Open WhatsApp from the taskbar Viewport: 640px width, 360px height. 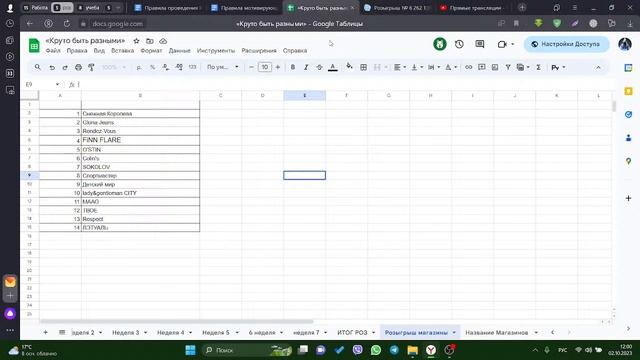click(x=376, y=350)
